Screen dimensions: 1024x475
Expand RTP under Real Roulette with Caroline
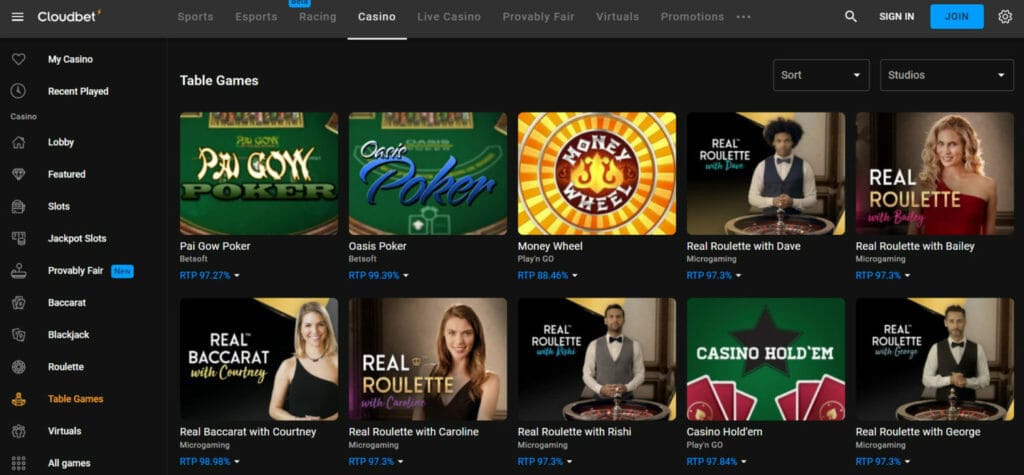376,461
